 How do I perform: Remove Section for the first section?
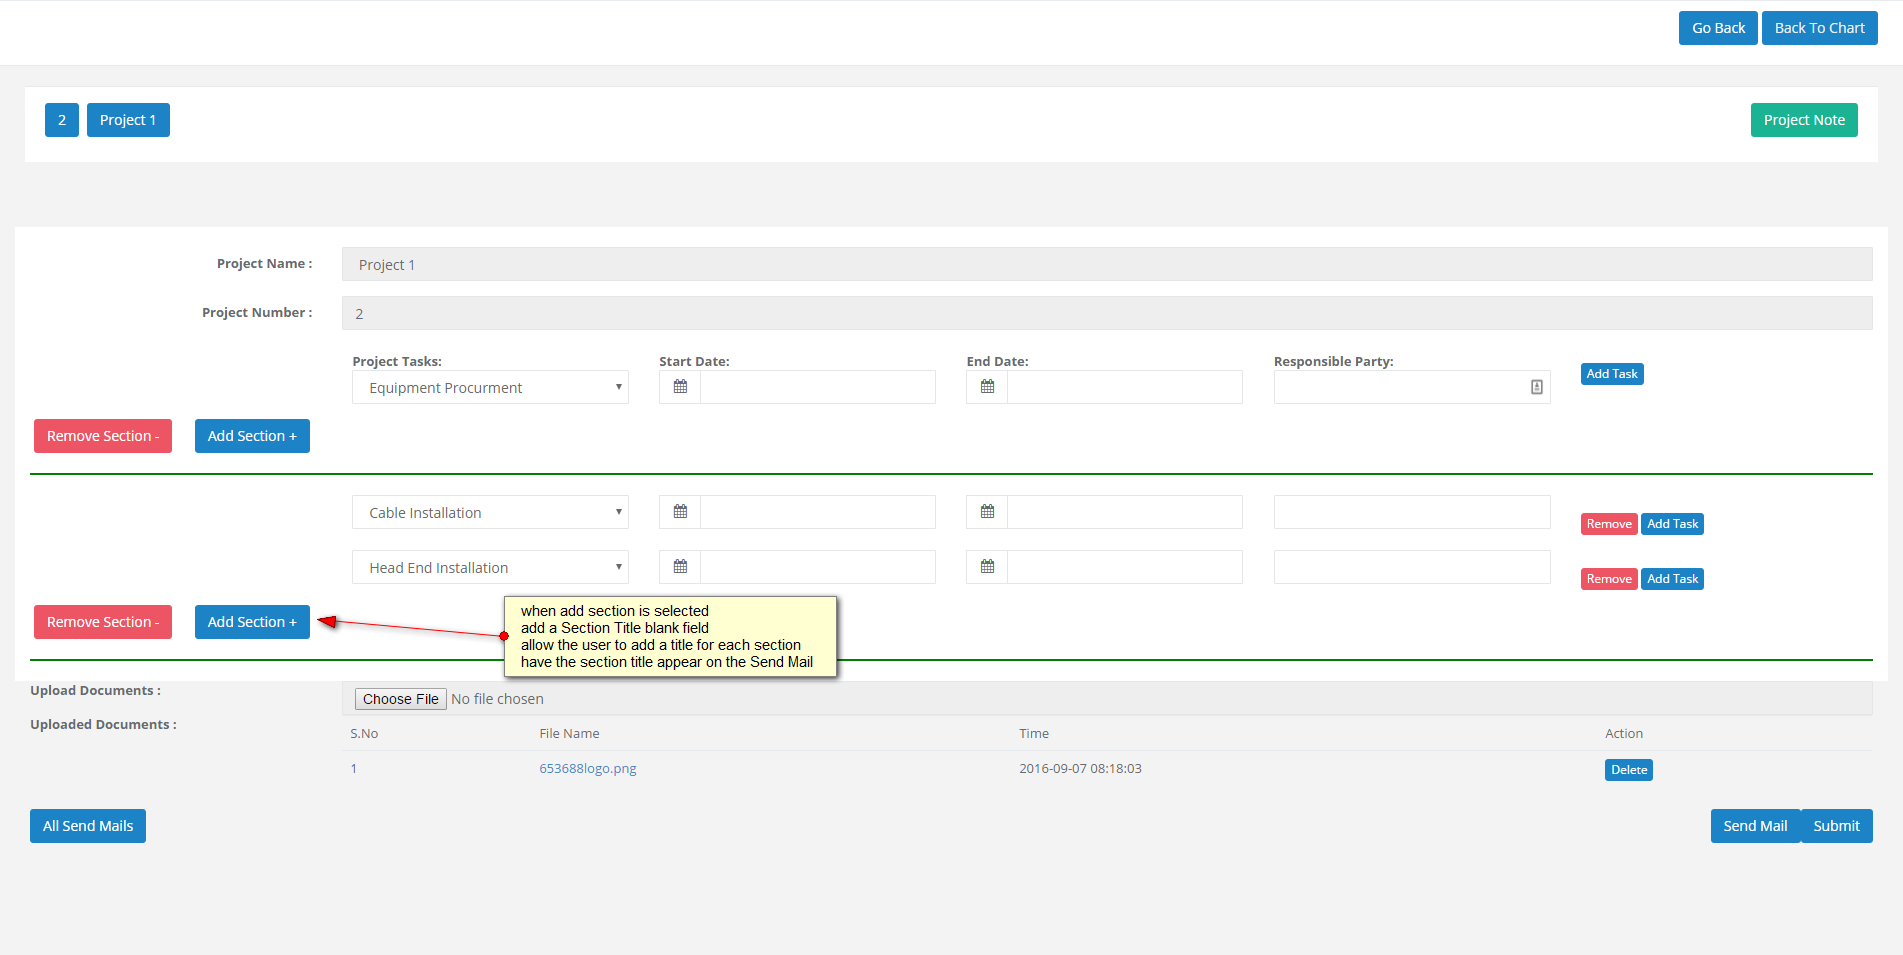103,436
